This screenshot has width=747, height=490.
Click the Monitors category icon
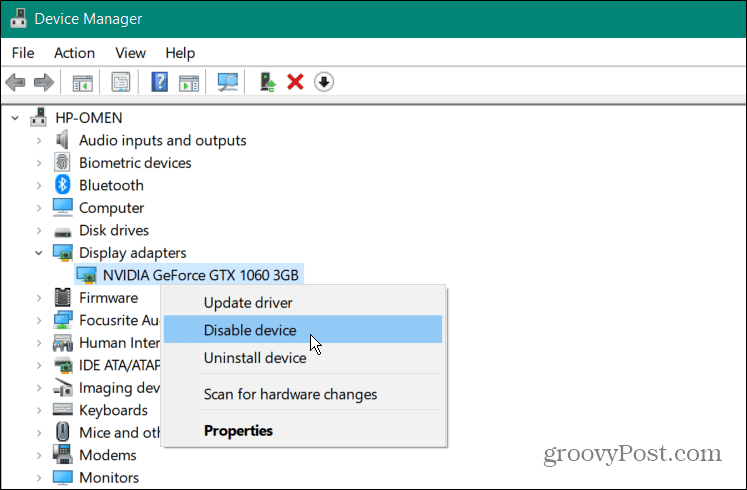(x=62, y=477)
